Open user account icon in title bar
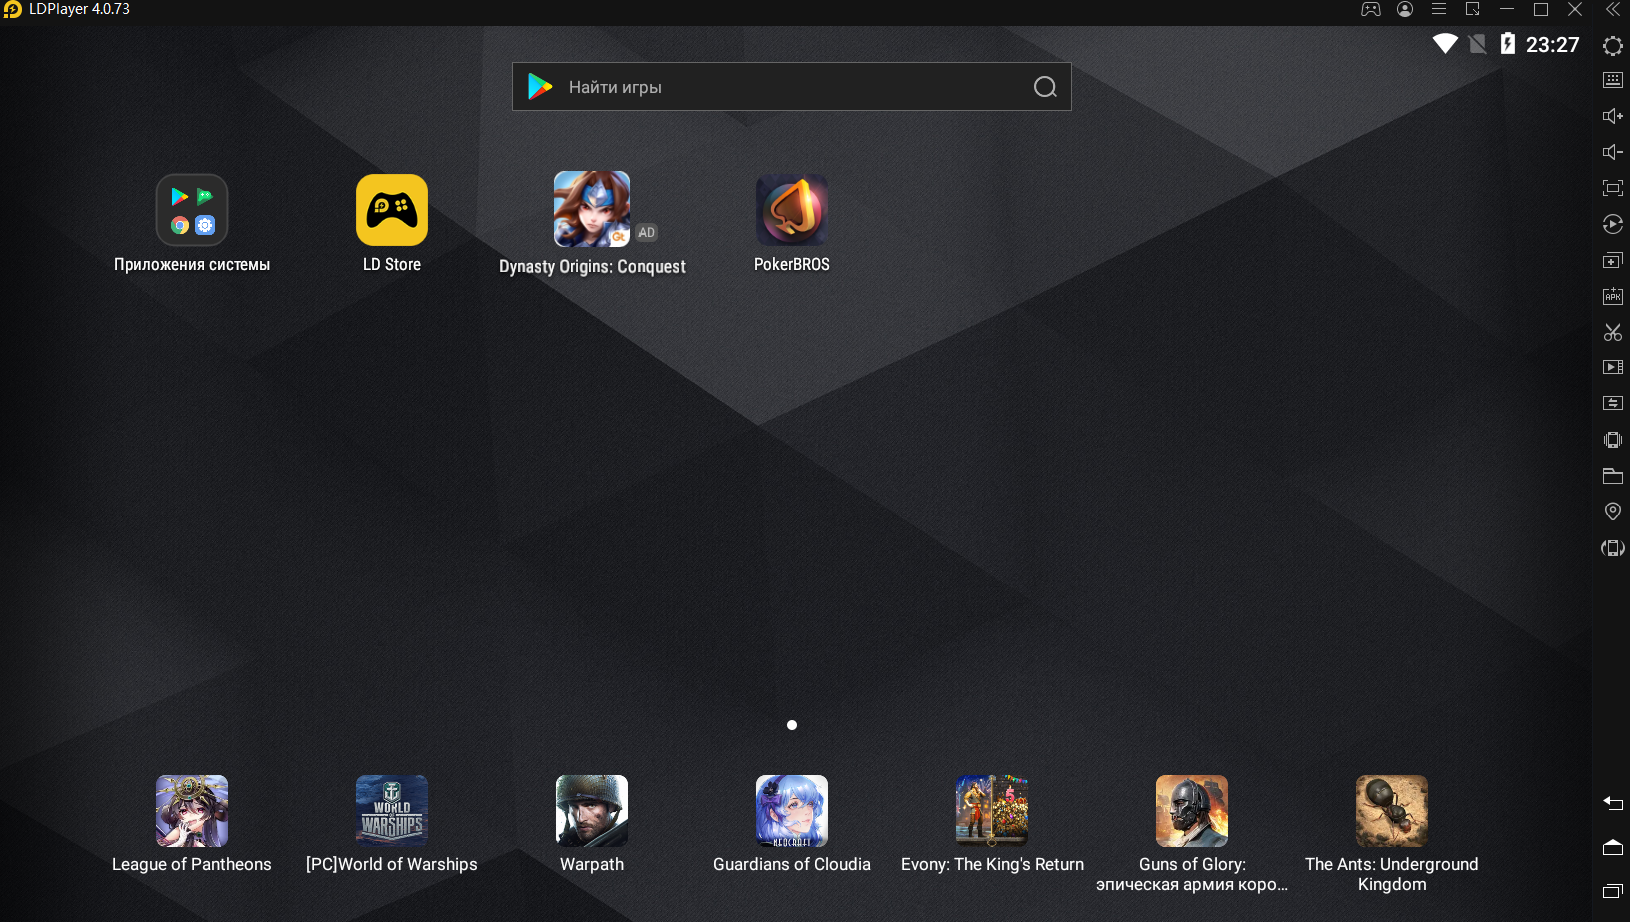 [x=1405, y=9]
